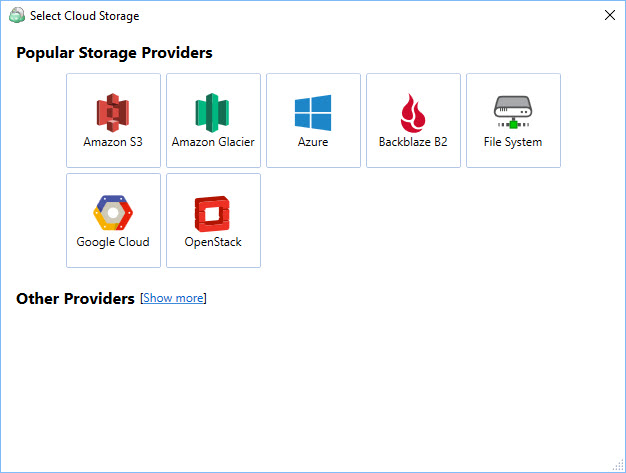Click the cloud app icon in title bar

point(17,16)
